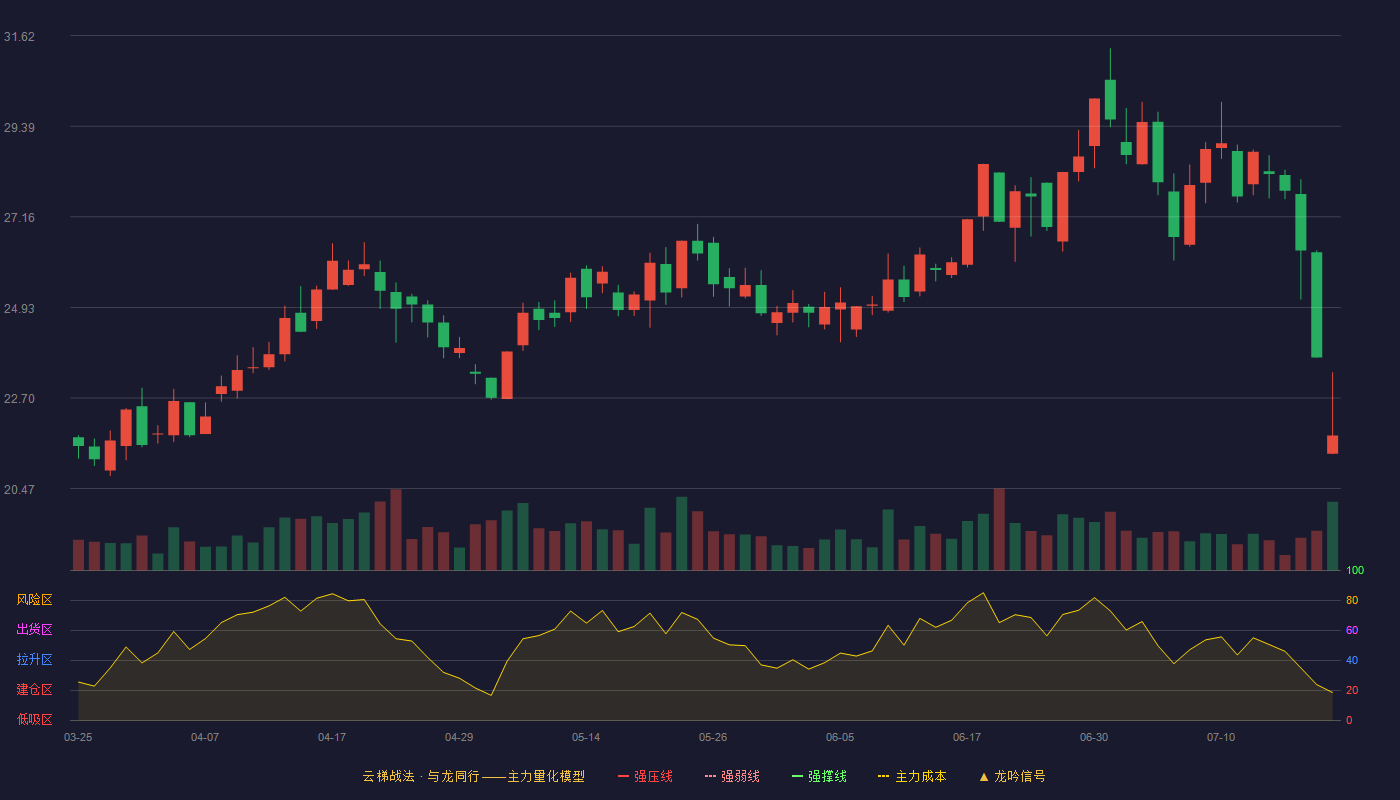1400x800 pixels.
Task: Click the 0 indicator axis value
Action: (x=1349, y=720)
